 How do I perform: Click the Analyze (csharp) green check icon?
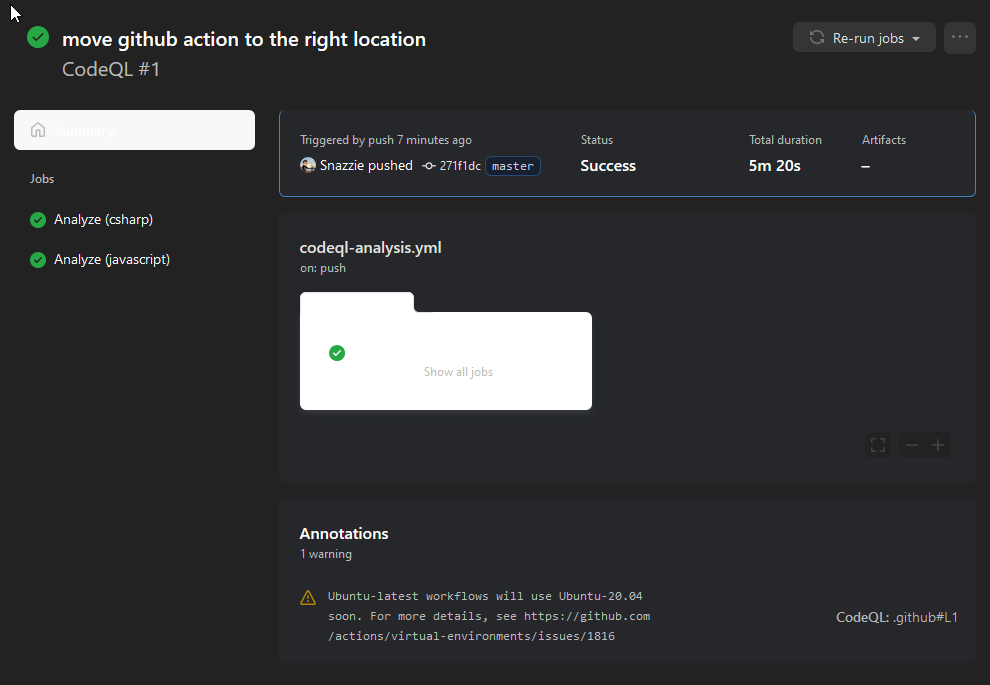(x=38, y=220)
